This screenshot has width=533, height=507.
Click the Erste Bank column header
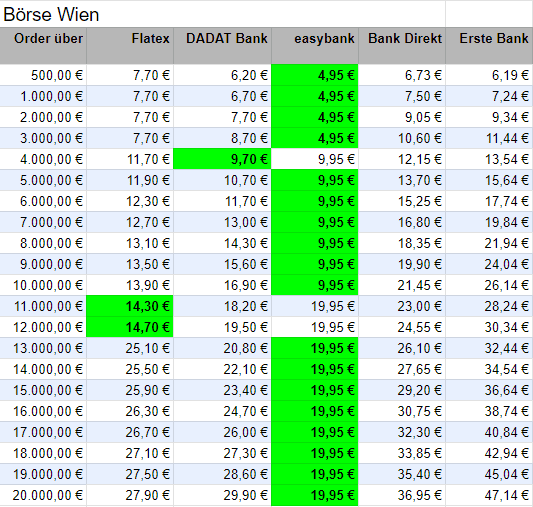(x=489, y=46)
